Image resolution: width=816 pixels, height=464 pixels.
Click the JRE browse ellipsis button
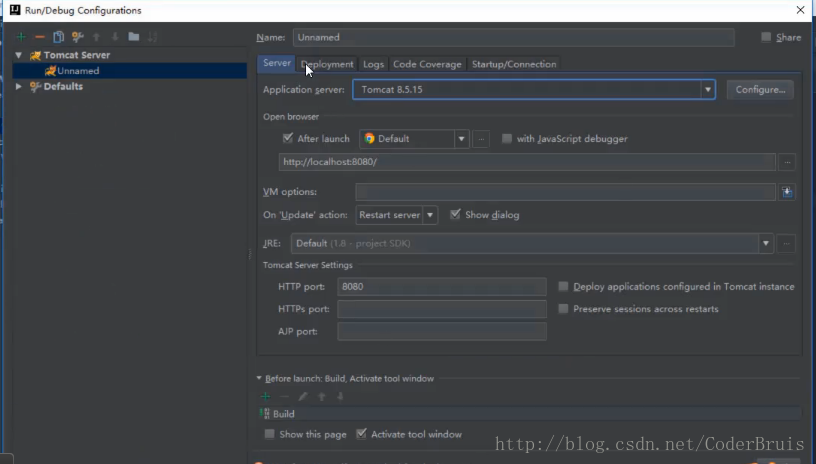(x=786, y=243)
